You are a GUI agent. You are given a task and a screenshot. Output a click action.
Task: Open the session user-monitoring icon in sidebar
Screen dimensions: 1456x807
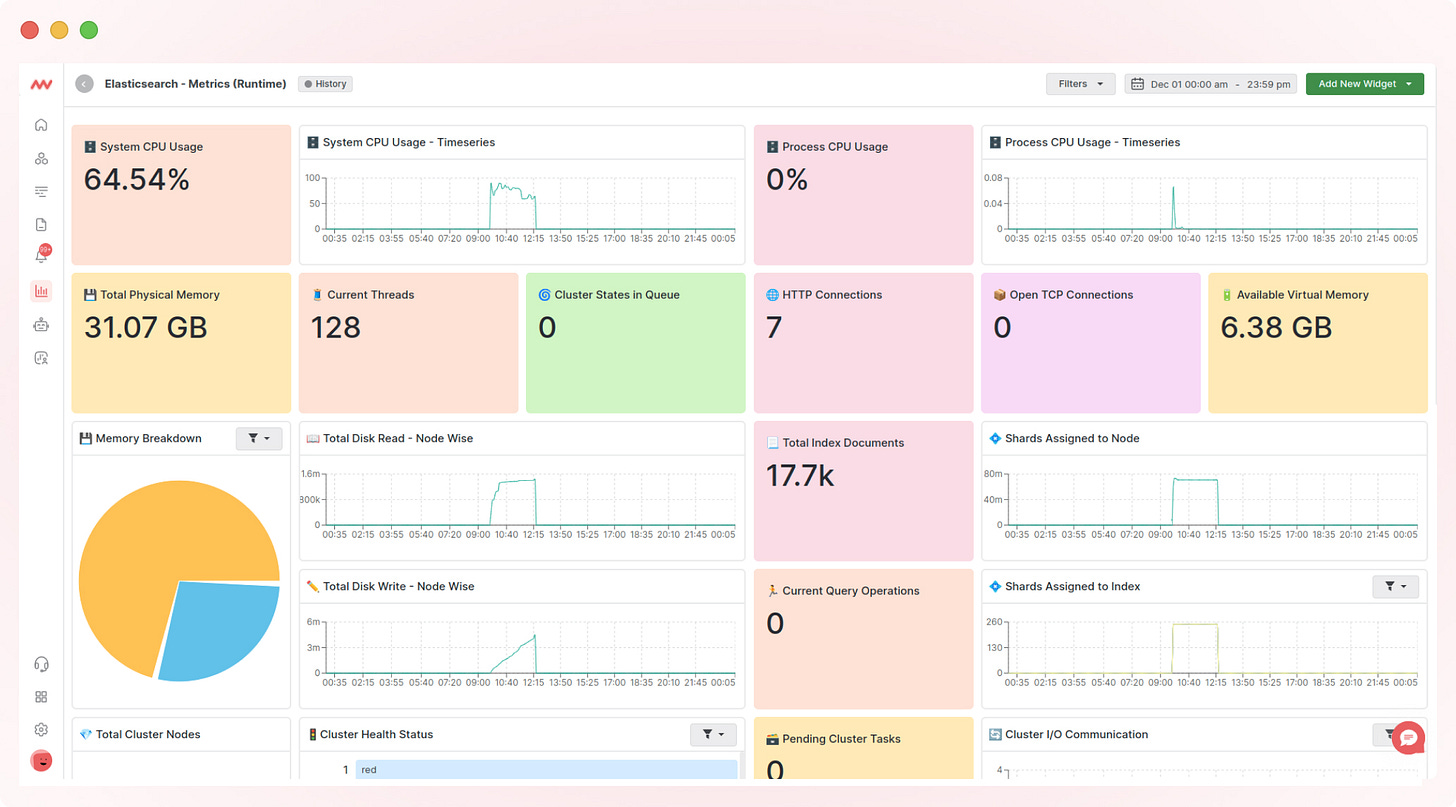(x=41, y=358)
